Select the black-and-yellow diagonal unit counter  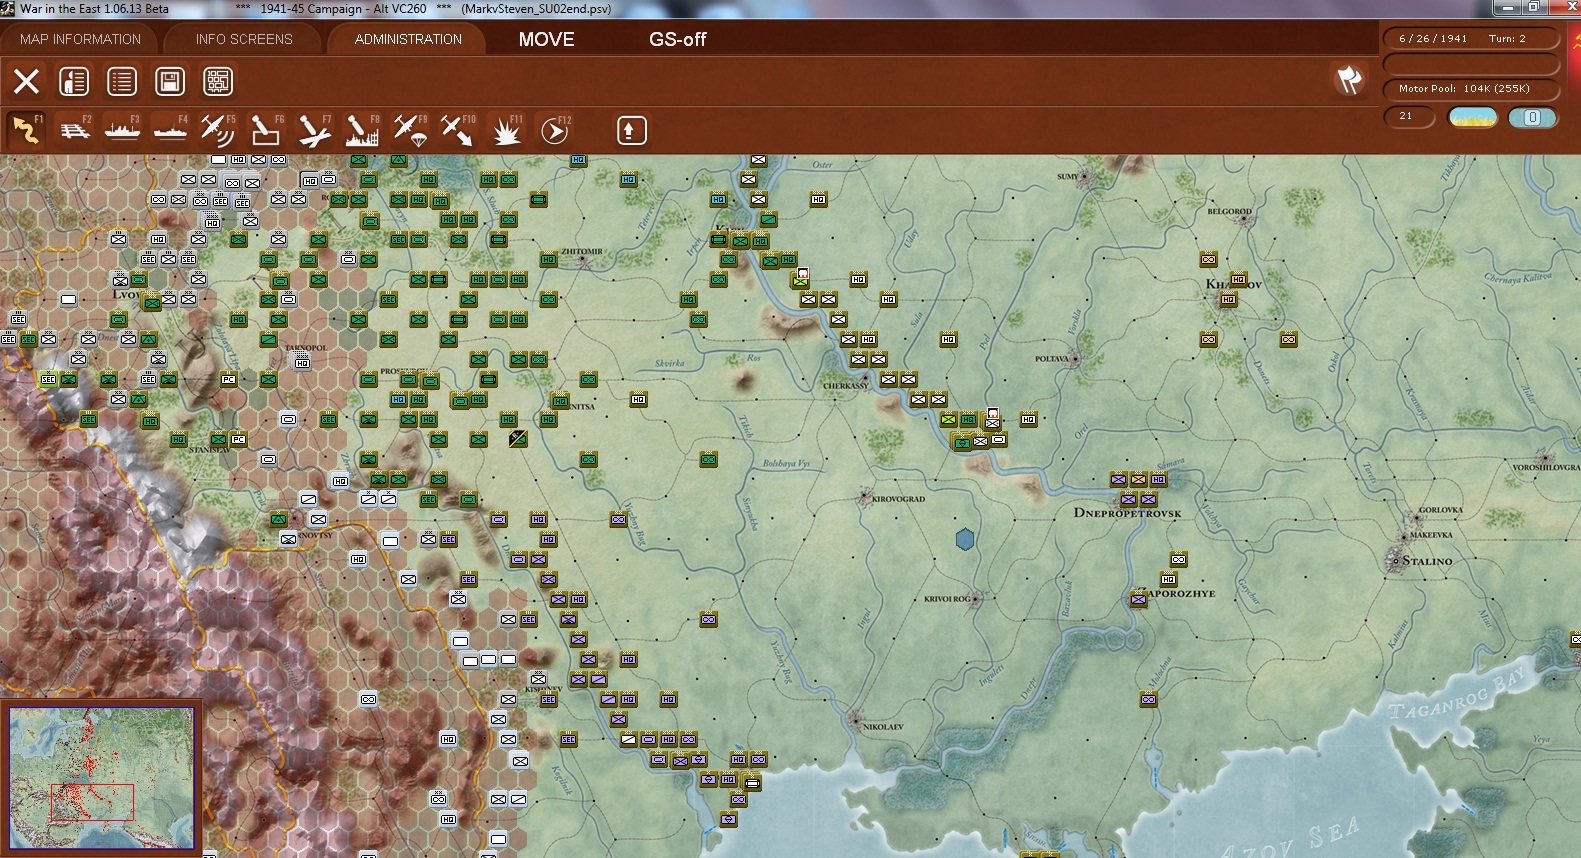pyautogui.click(x=518, y=438)
